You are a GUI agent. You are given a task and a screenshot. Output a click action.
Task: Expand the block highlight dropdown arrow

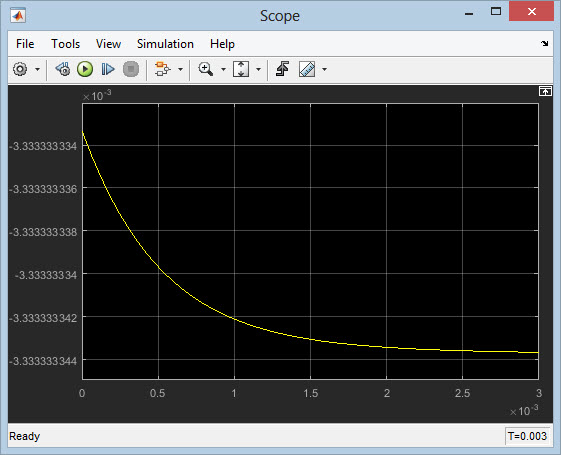pos(181,69)
